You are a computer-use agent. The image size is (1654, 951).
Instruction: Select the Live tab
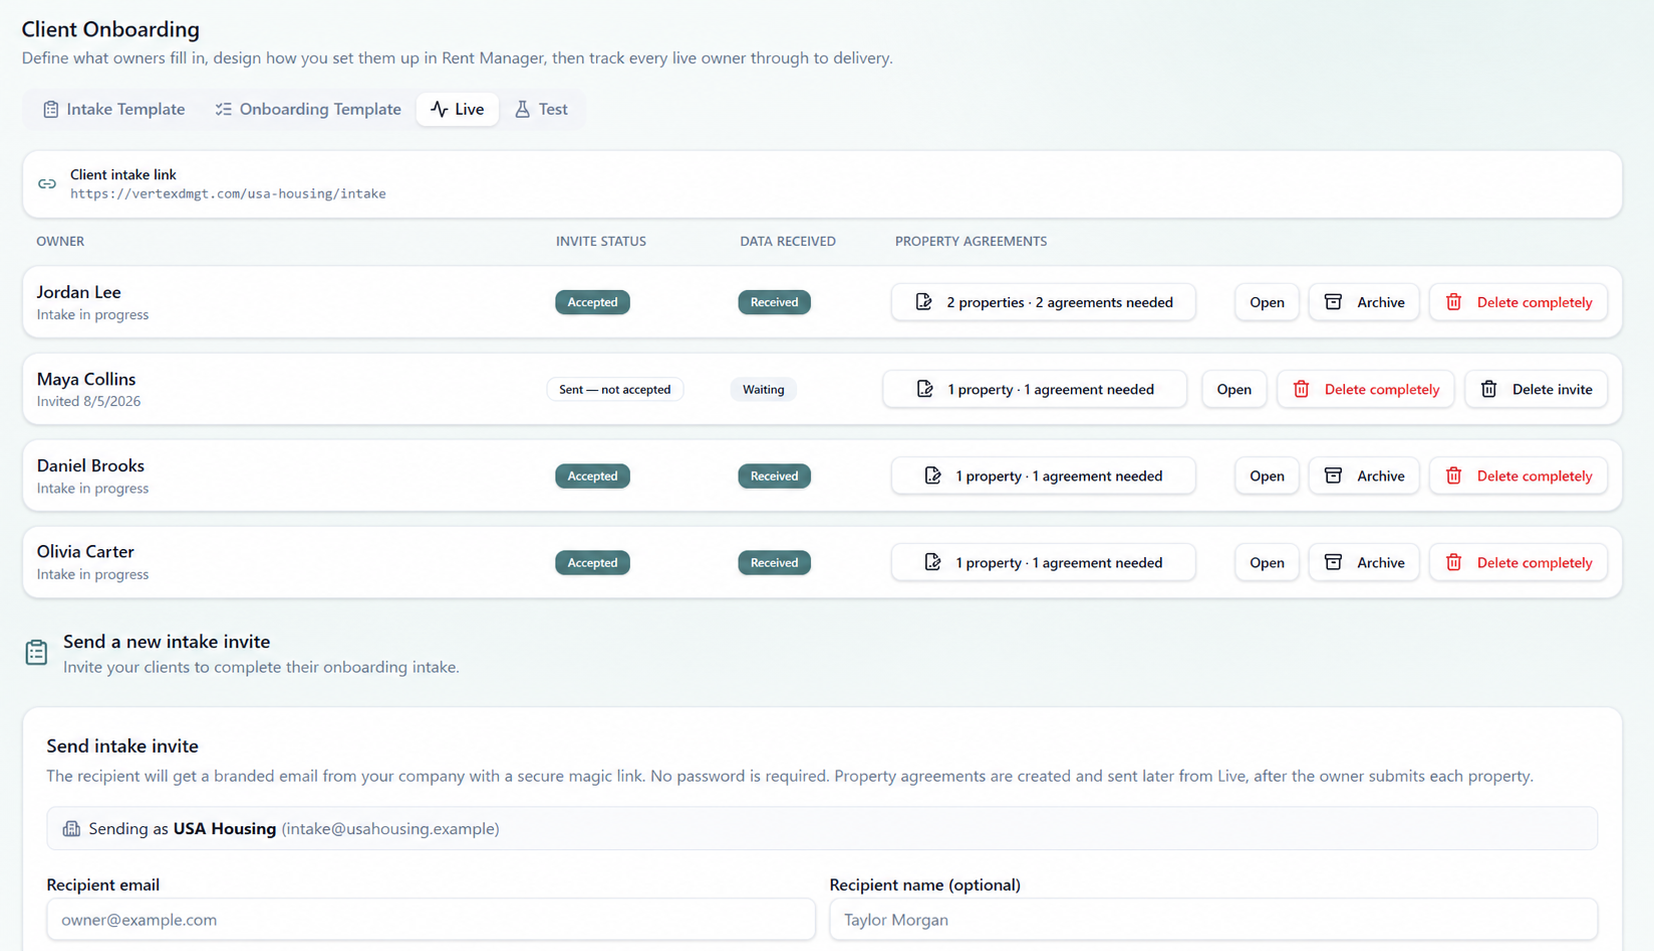tap(457, 109)
